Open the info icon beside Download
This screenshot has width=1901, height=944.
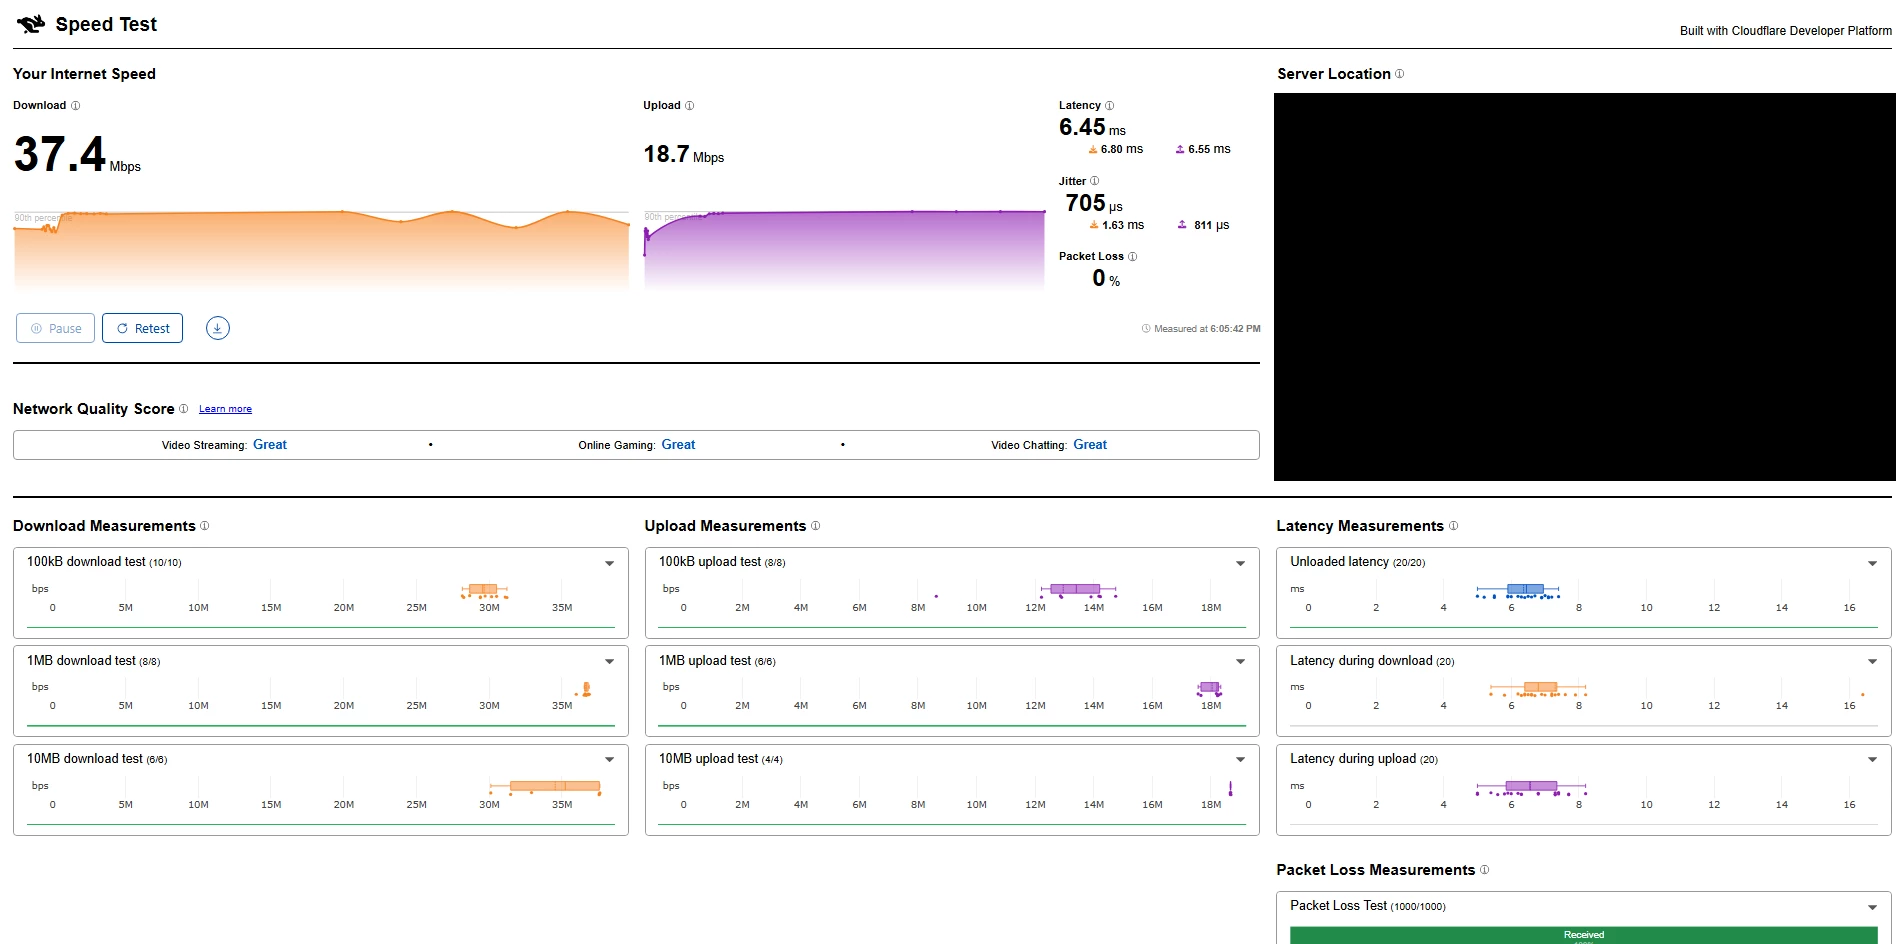coord(75,106)
